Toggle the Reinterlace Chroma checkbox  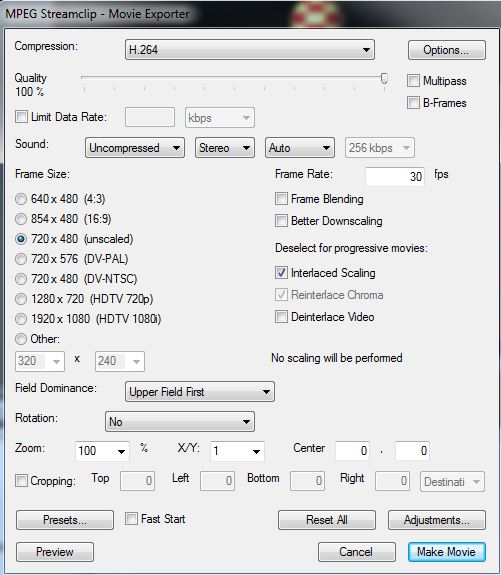281,295
